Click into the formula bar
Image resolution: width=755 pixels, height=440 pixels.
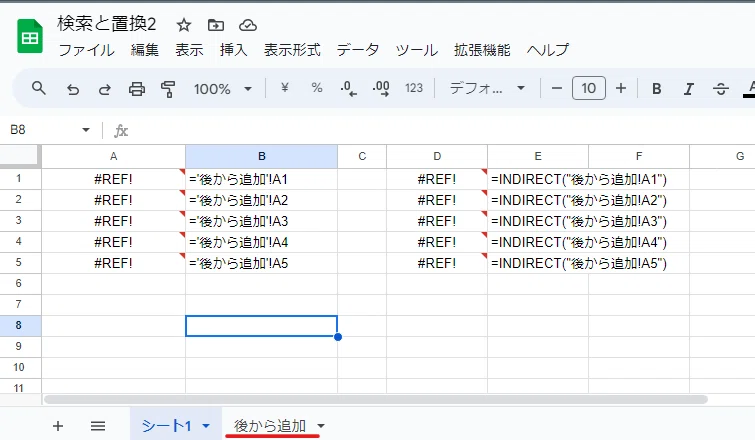tap(443, 130)
